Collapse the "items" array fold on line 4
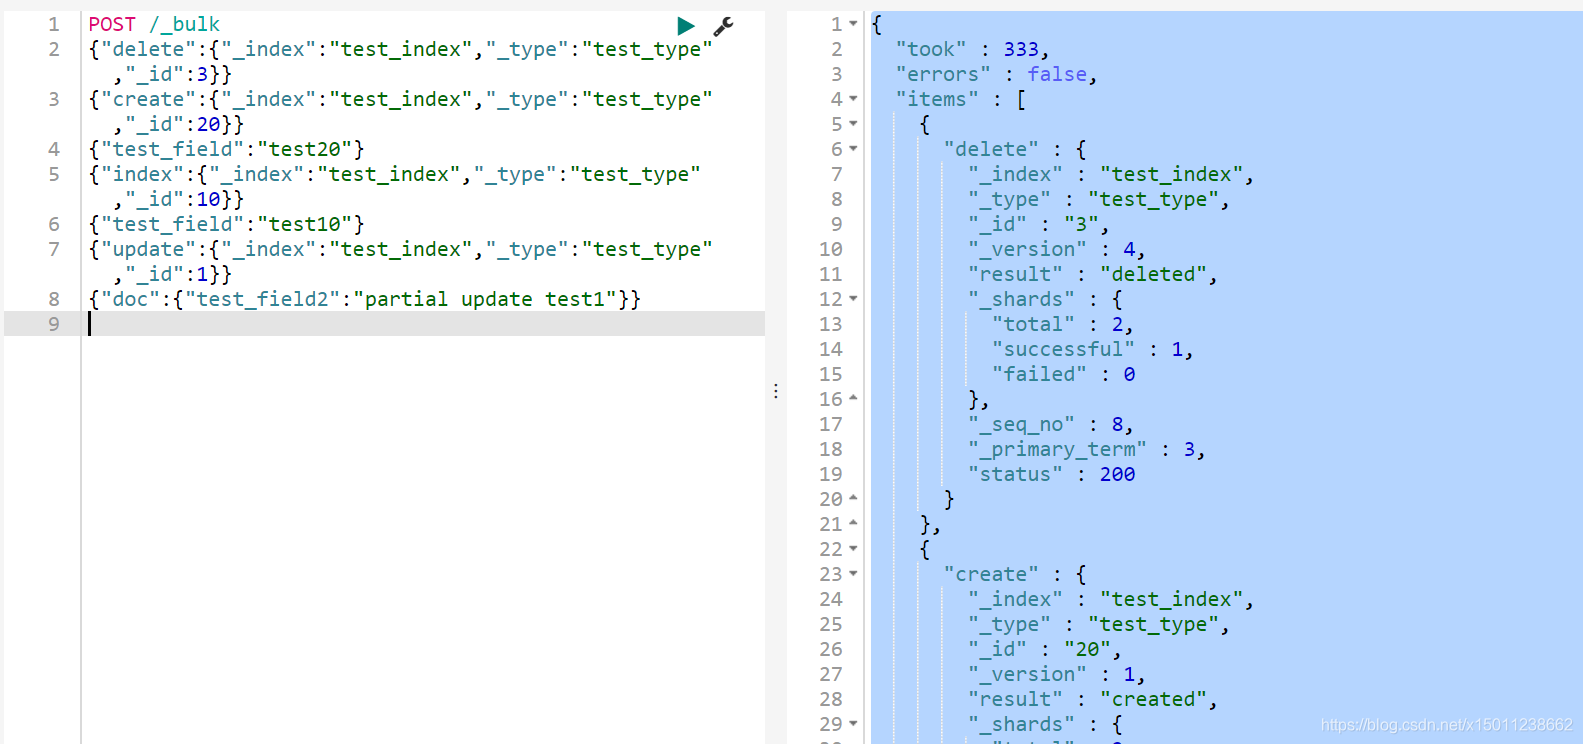Viewport: 1583px width, 744px height. point(853,99)
